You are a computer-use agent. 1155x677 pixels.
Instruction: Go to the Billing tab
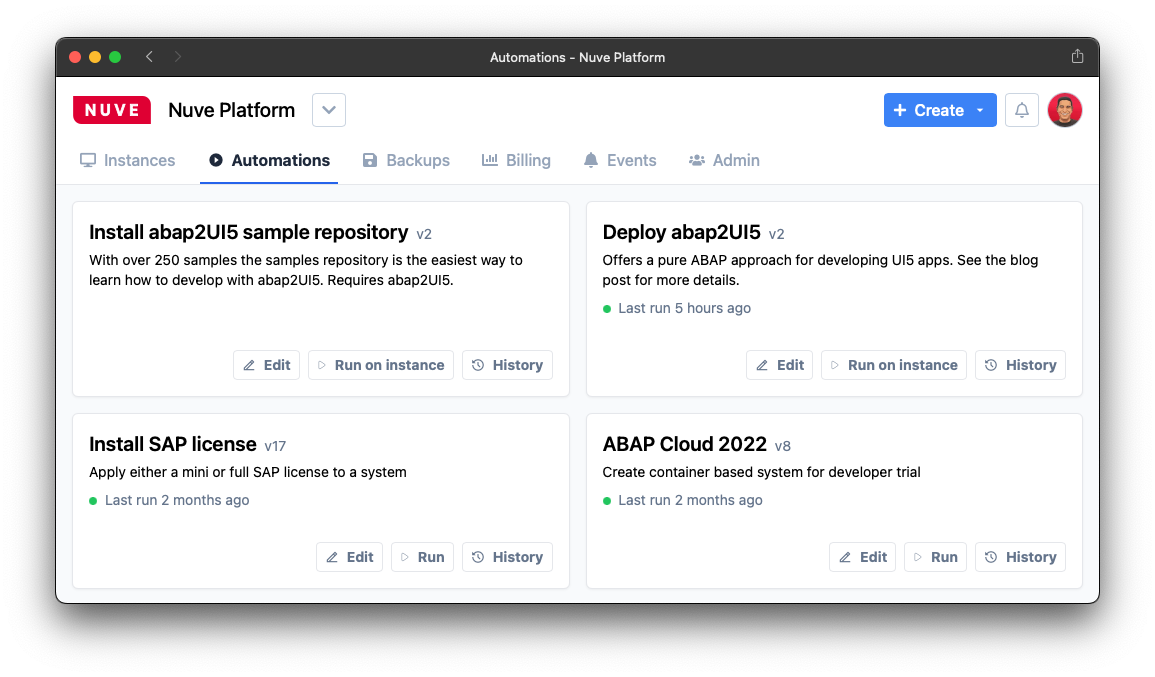tap(516, 160)
